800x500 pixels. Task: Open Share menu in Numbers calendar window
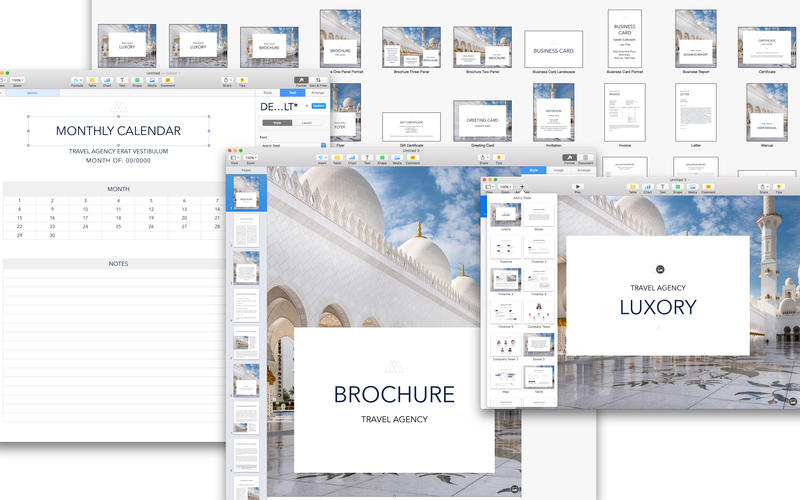[227, 81]
